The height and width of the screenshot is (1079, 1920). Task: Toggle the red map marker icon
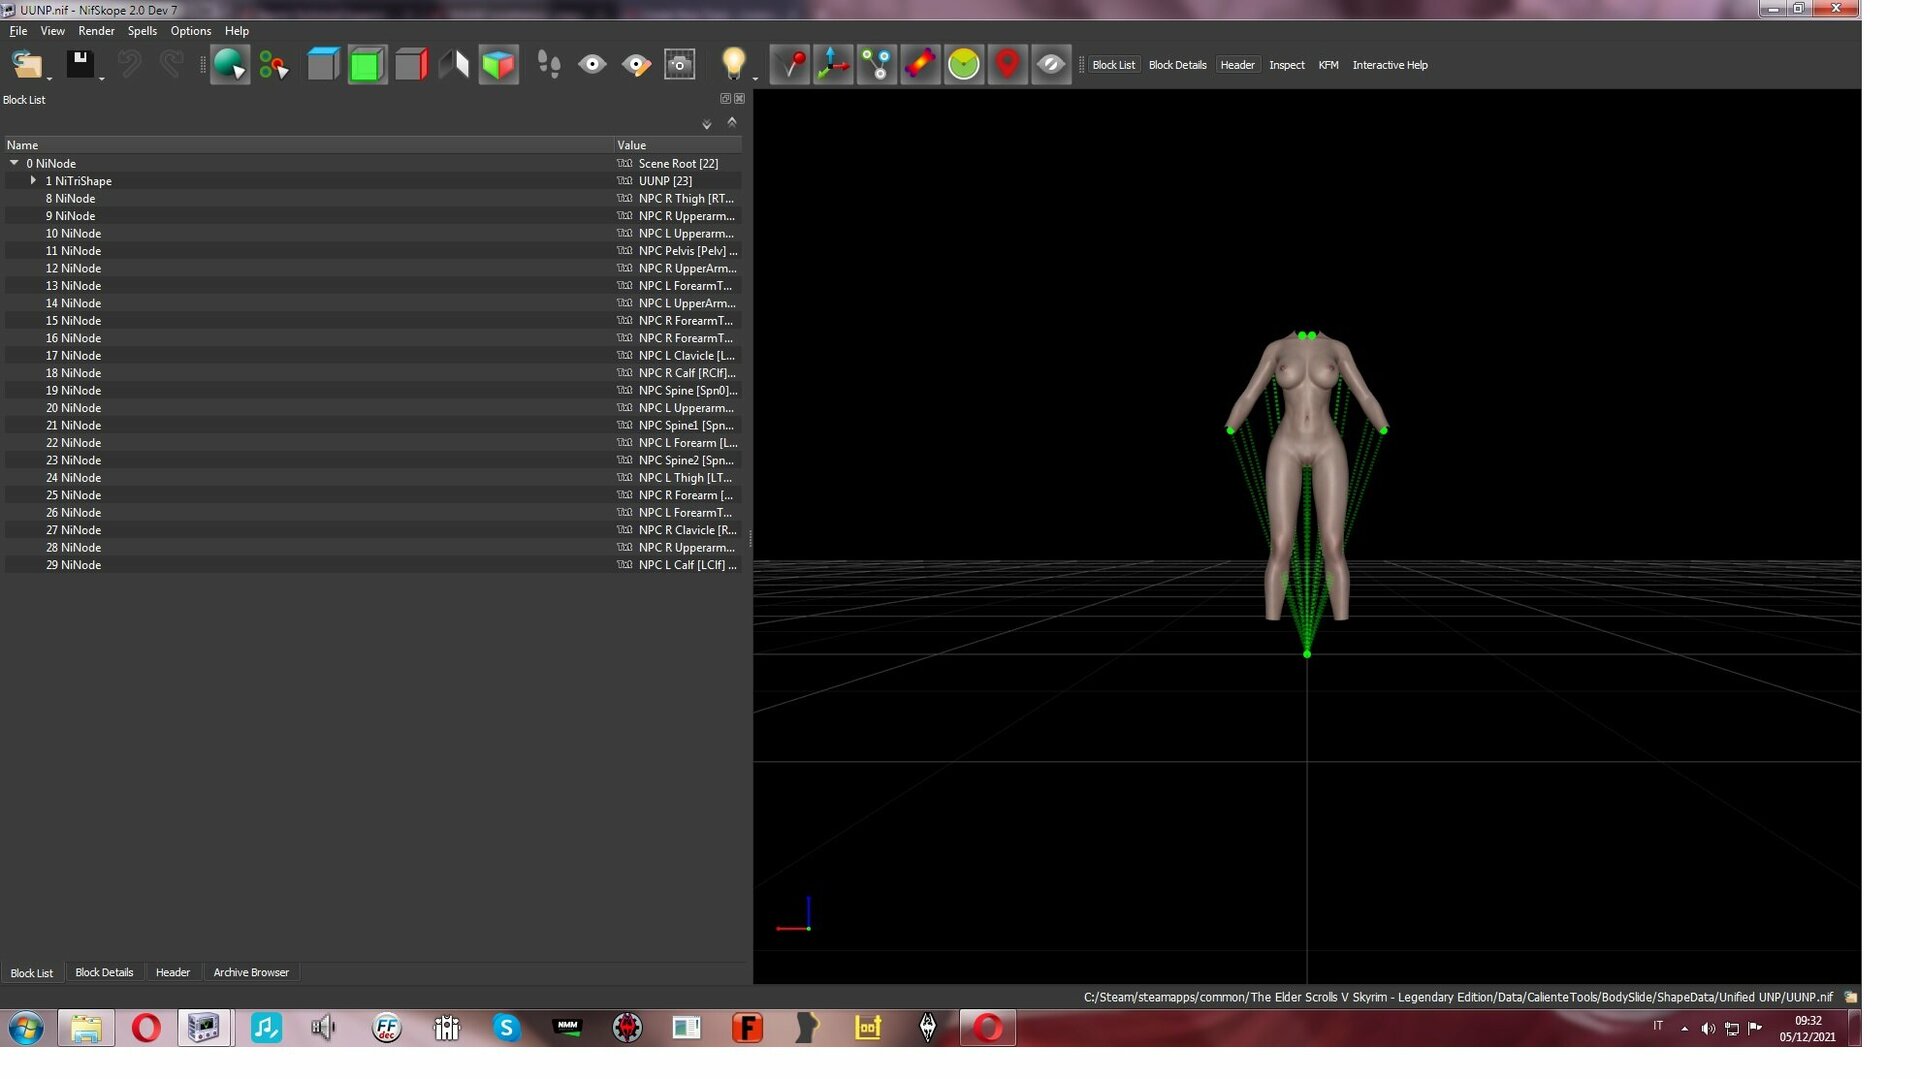point(1007,65)
